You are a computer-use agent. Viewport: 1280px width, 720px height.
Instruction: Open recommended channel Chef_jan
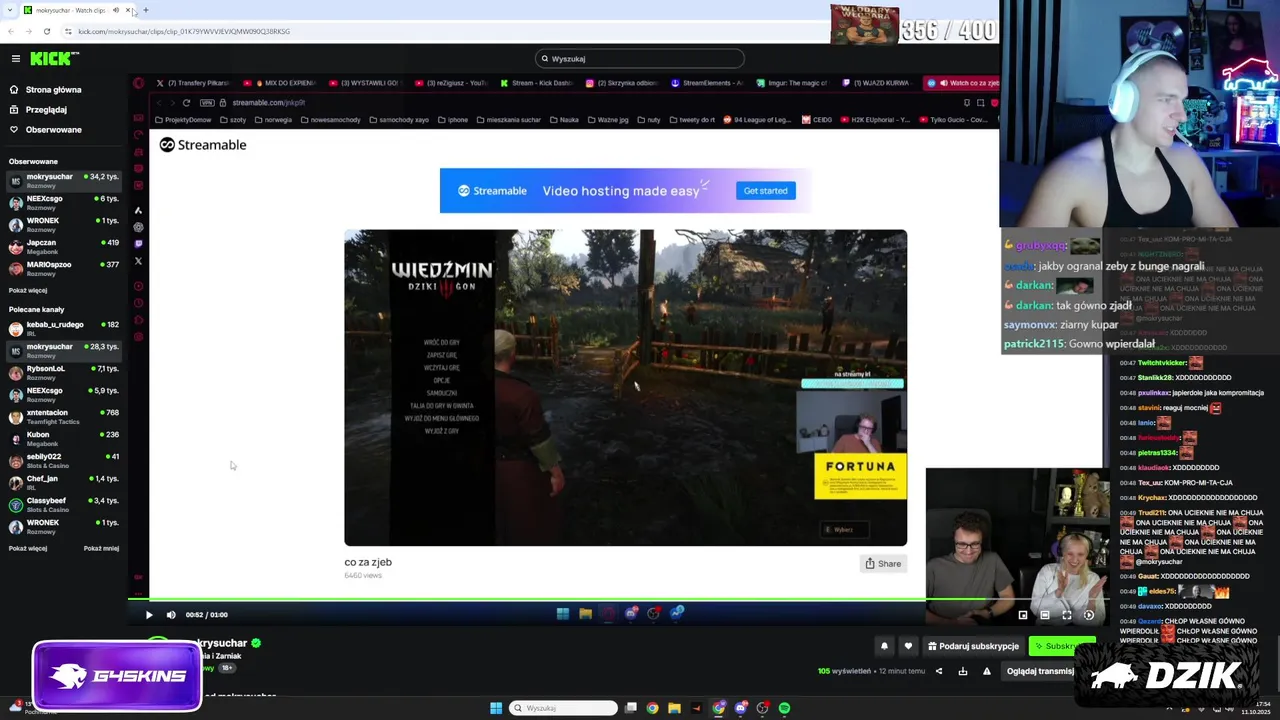coord(62,482)
